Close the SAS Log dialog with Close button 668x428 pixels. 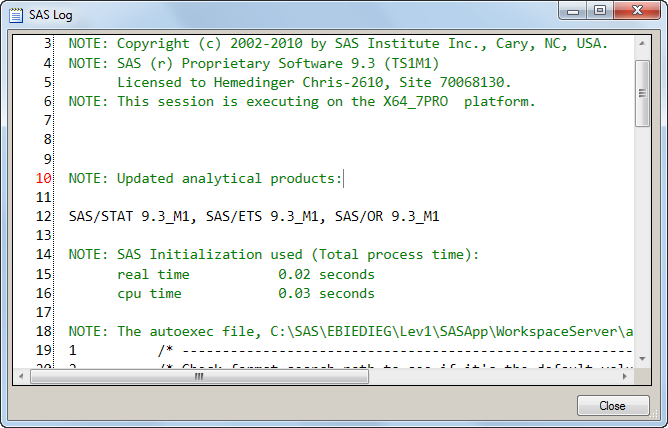point(613,405)
